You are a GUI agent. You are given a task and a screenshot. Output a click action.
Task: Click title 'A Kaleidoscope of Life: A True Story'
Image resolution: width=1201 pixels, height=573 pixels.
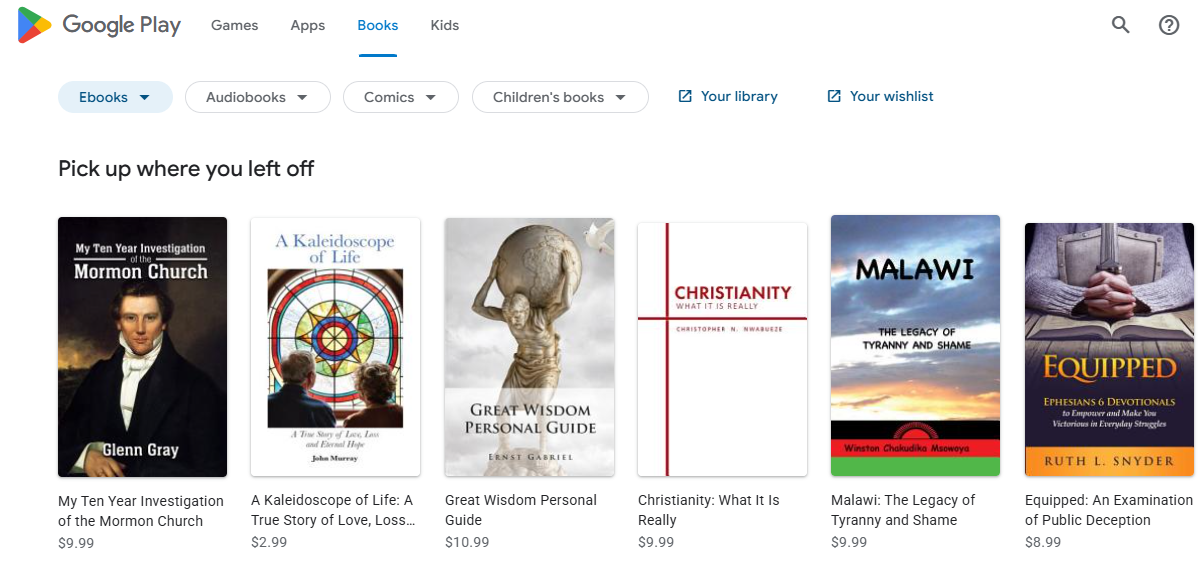(x=332, y=510)
